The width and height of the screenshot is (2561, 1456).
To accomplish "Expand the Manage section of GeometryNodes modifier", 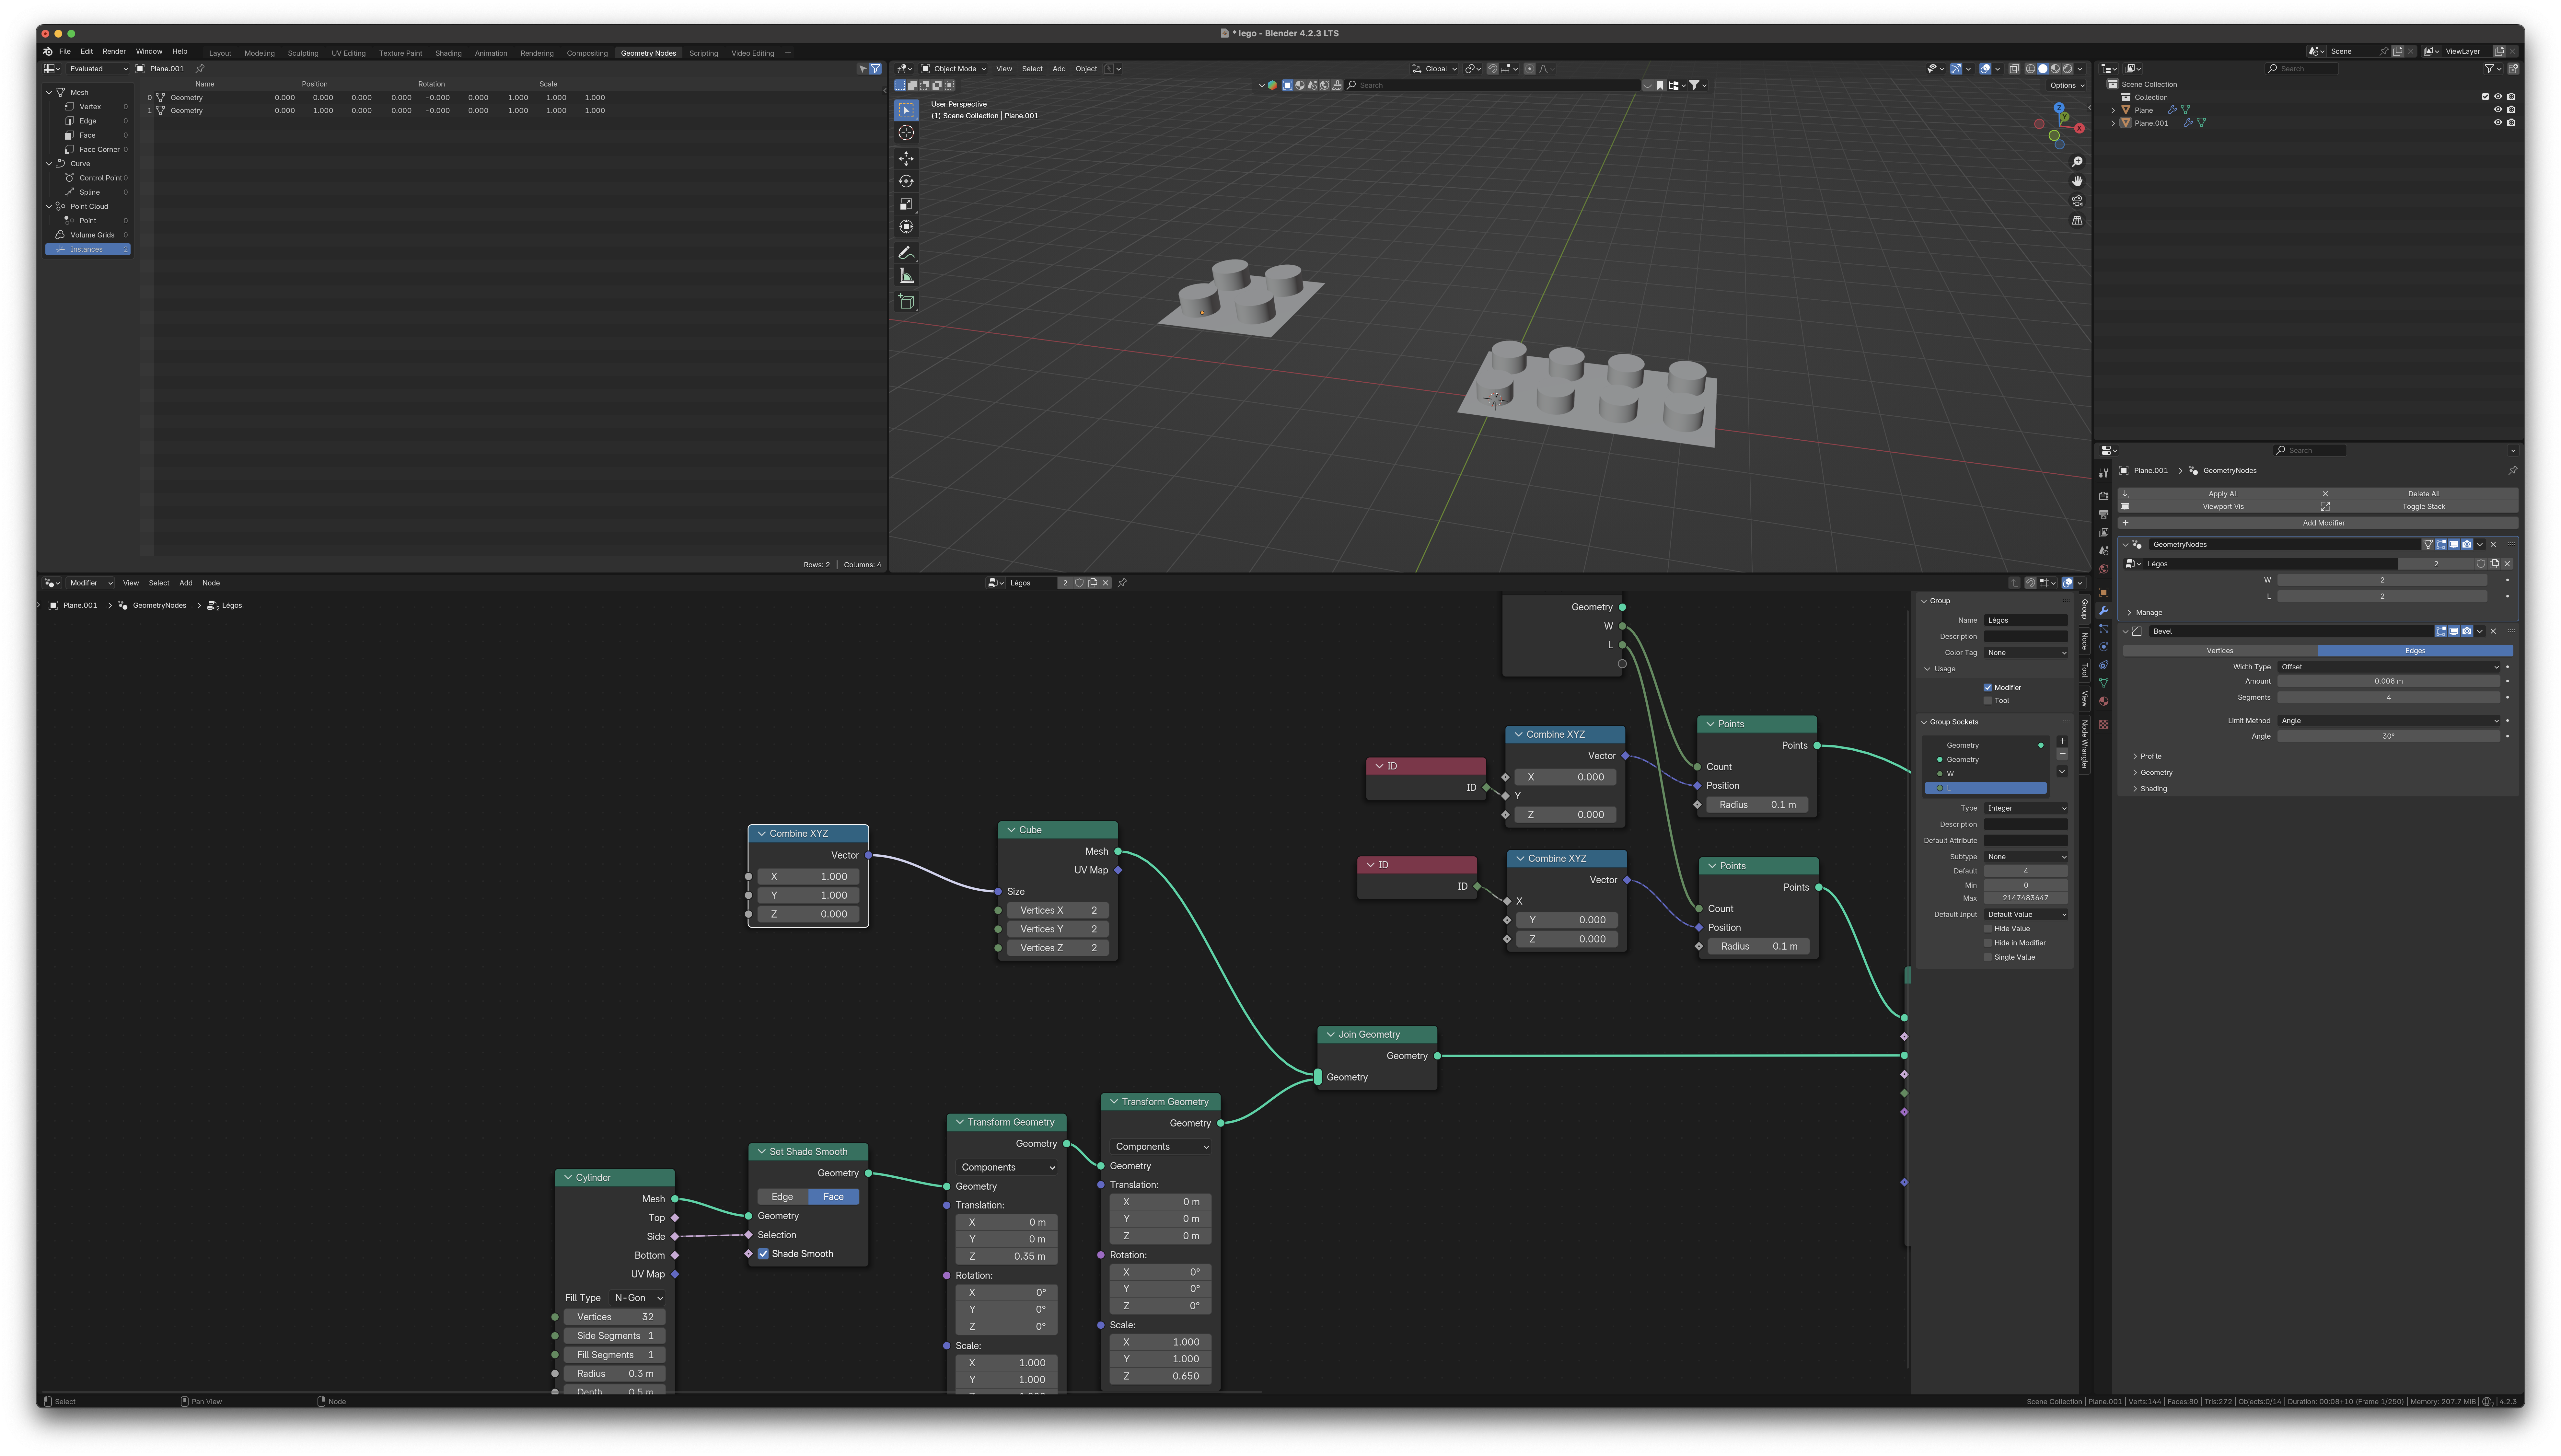I will pos(2146,613).
